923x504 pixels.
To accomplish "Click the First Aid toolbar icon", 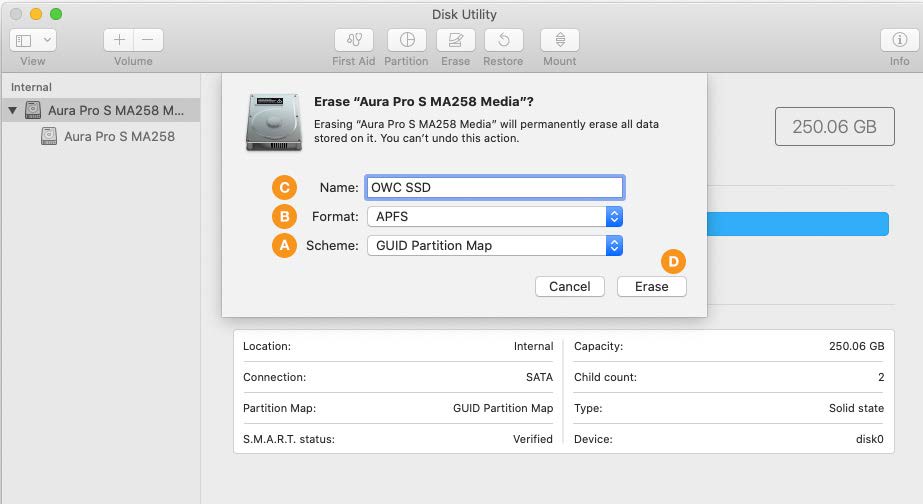I will (x=353, y=40).
